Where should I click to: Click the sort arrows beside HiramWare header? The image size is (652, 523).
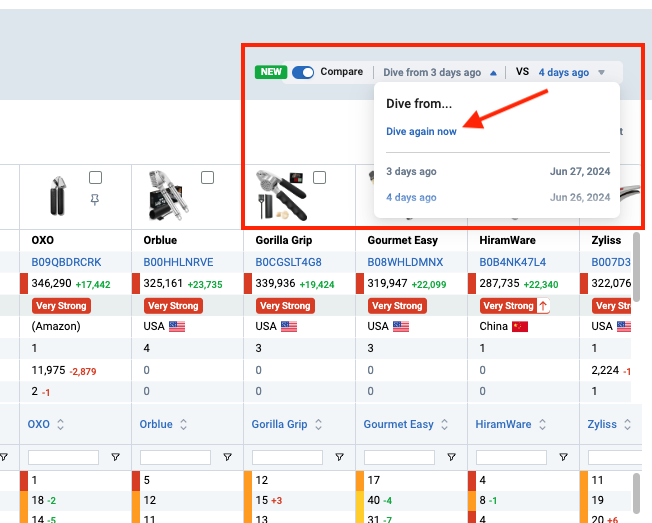tap(542, 424)
